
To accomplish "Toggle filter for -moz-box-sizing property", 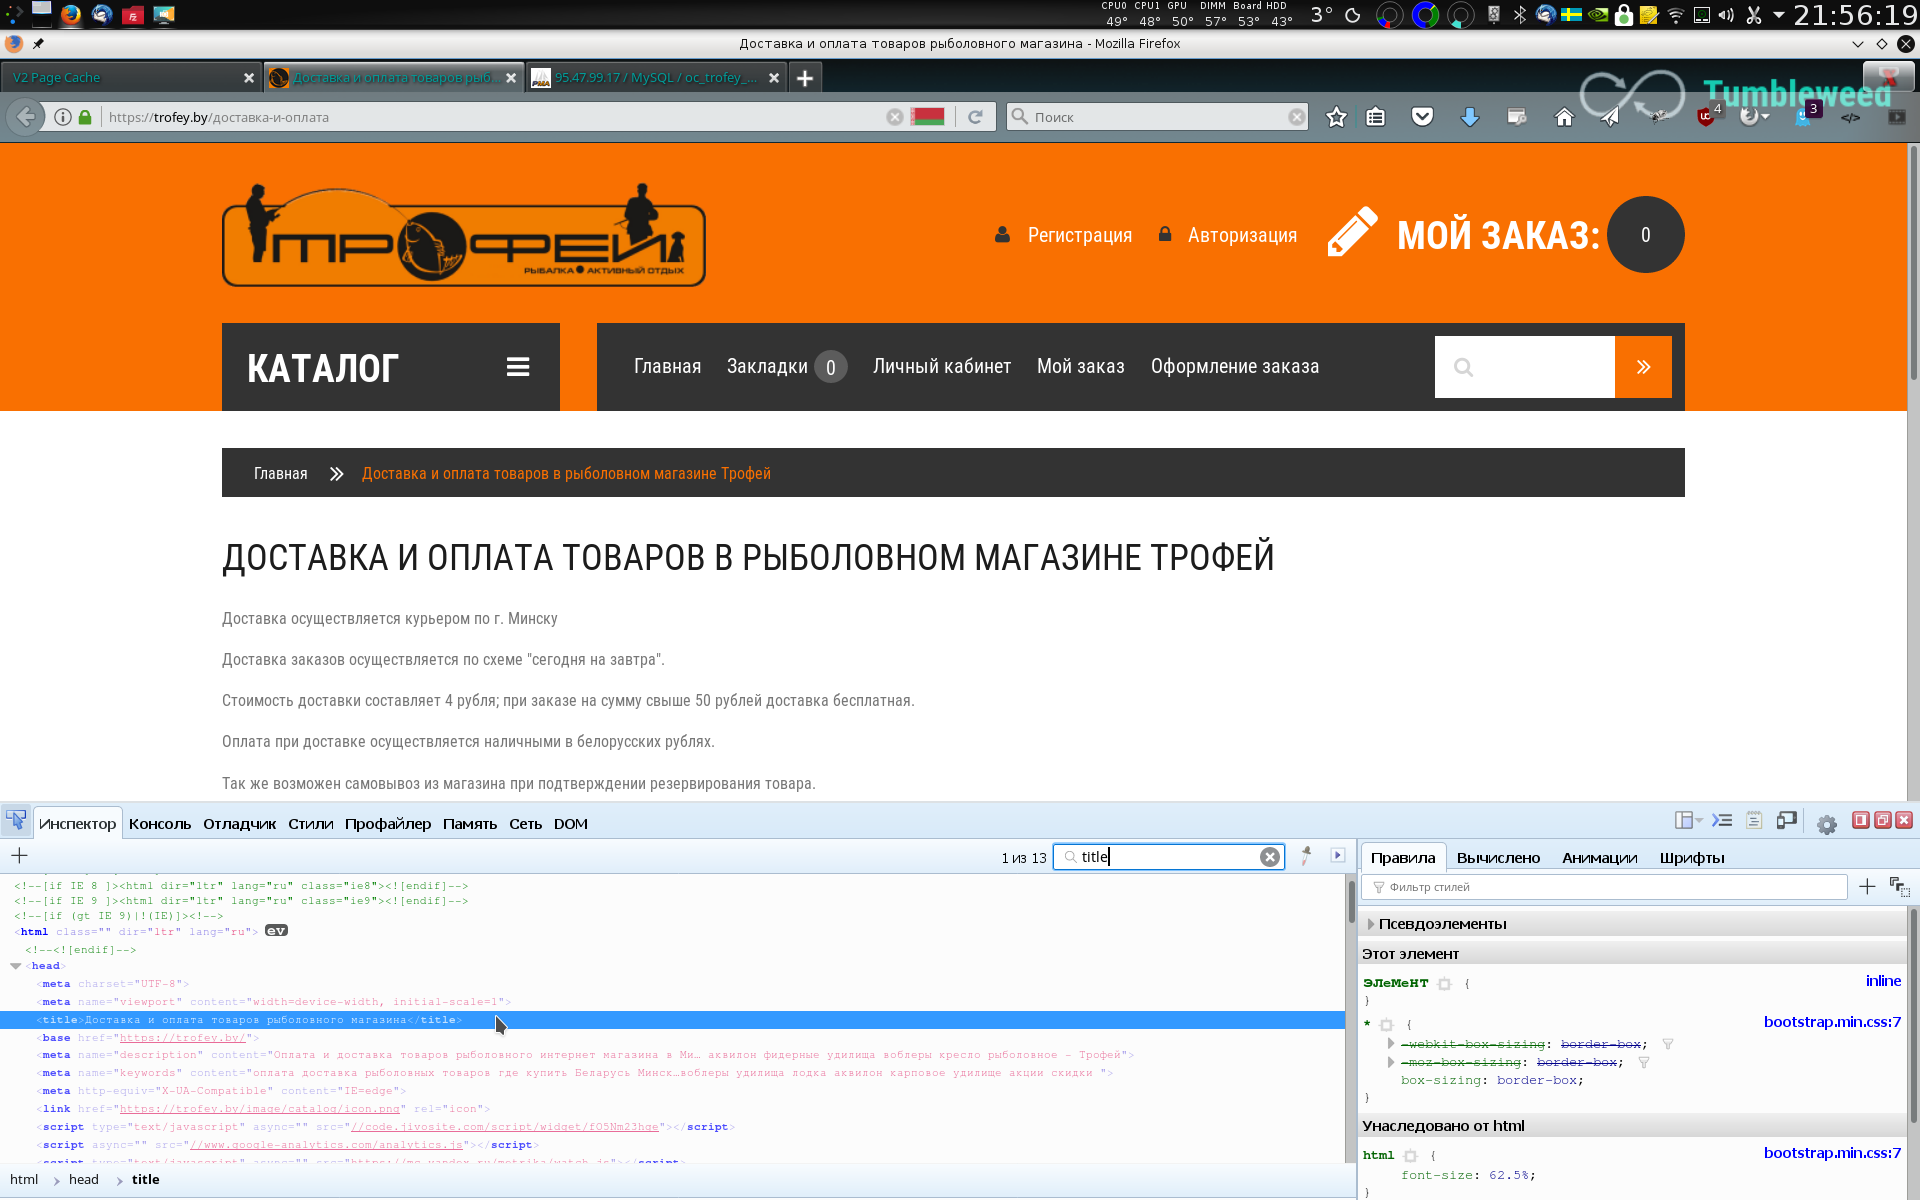I will coord(1643,1062).
